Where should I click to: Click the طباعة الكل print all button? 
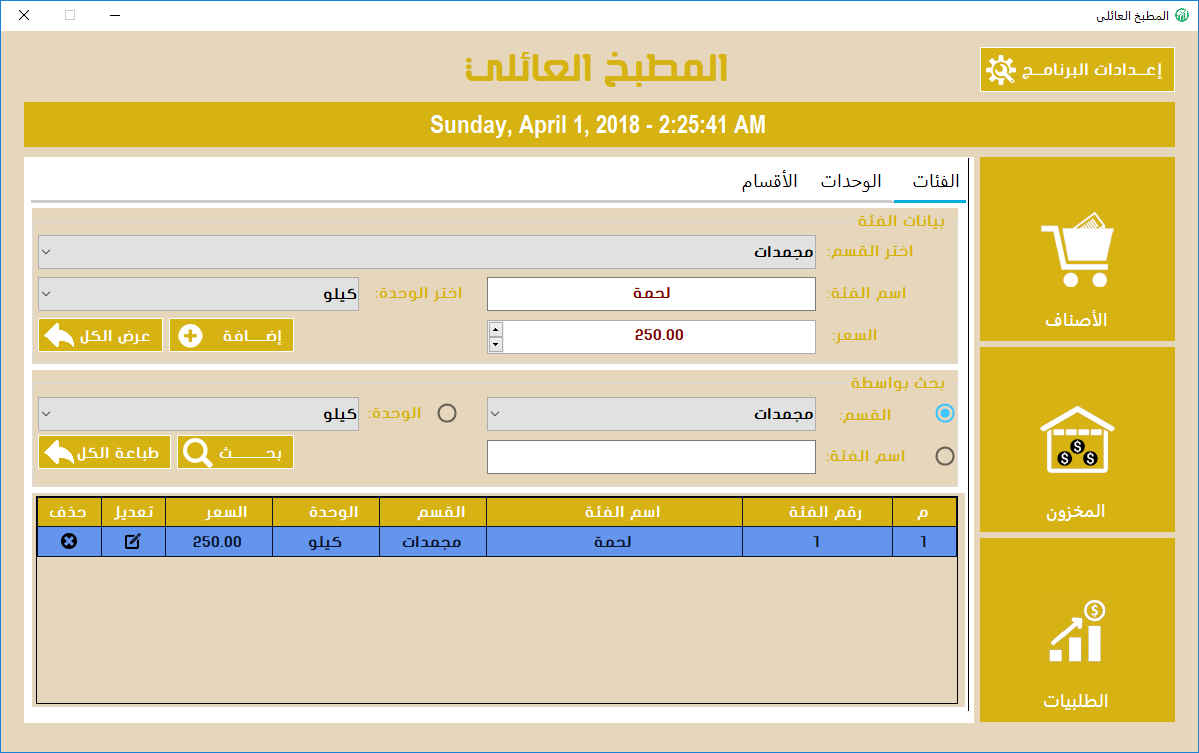104,452
